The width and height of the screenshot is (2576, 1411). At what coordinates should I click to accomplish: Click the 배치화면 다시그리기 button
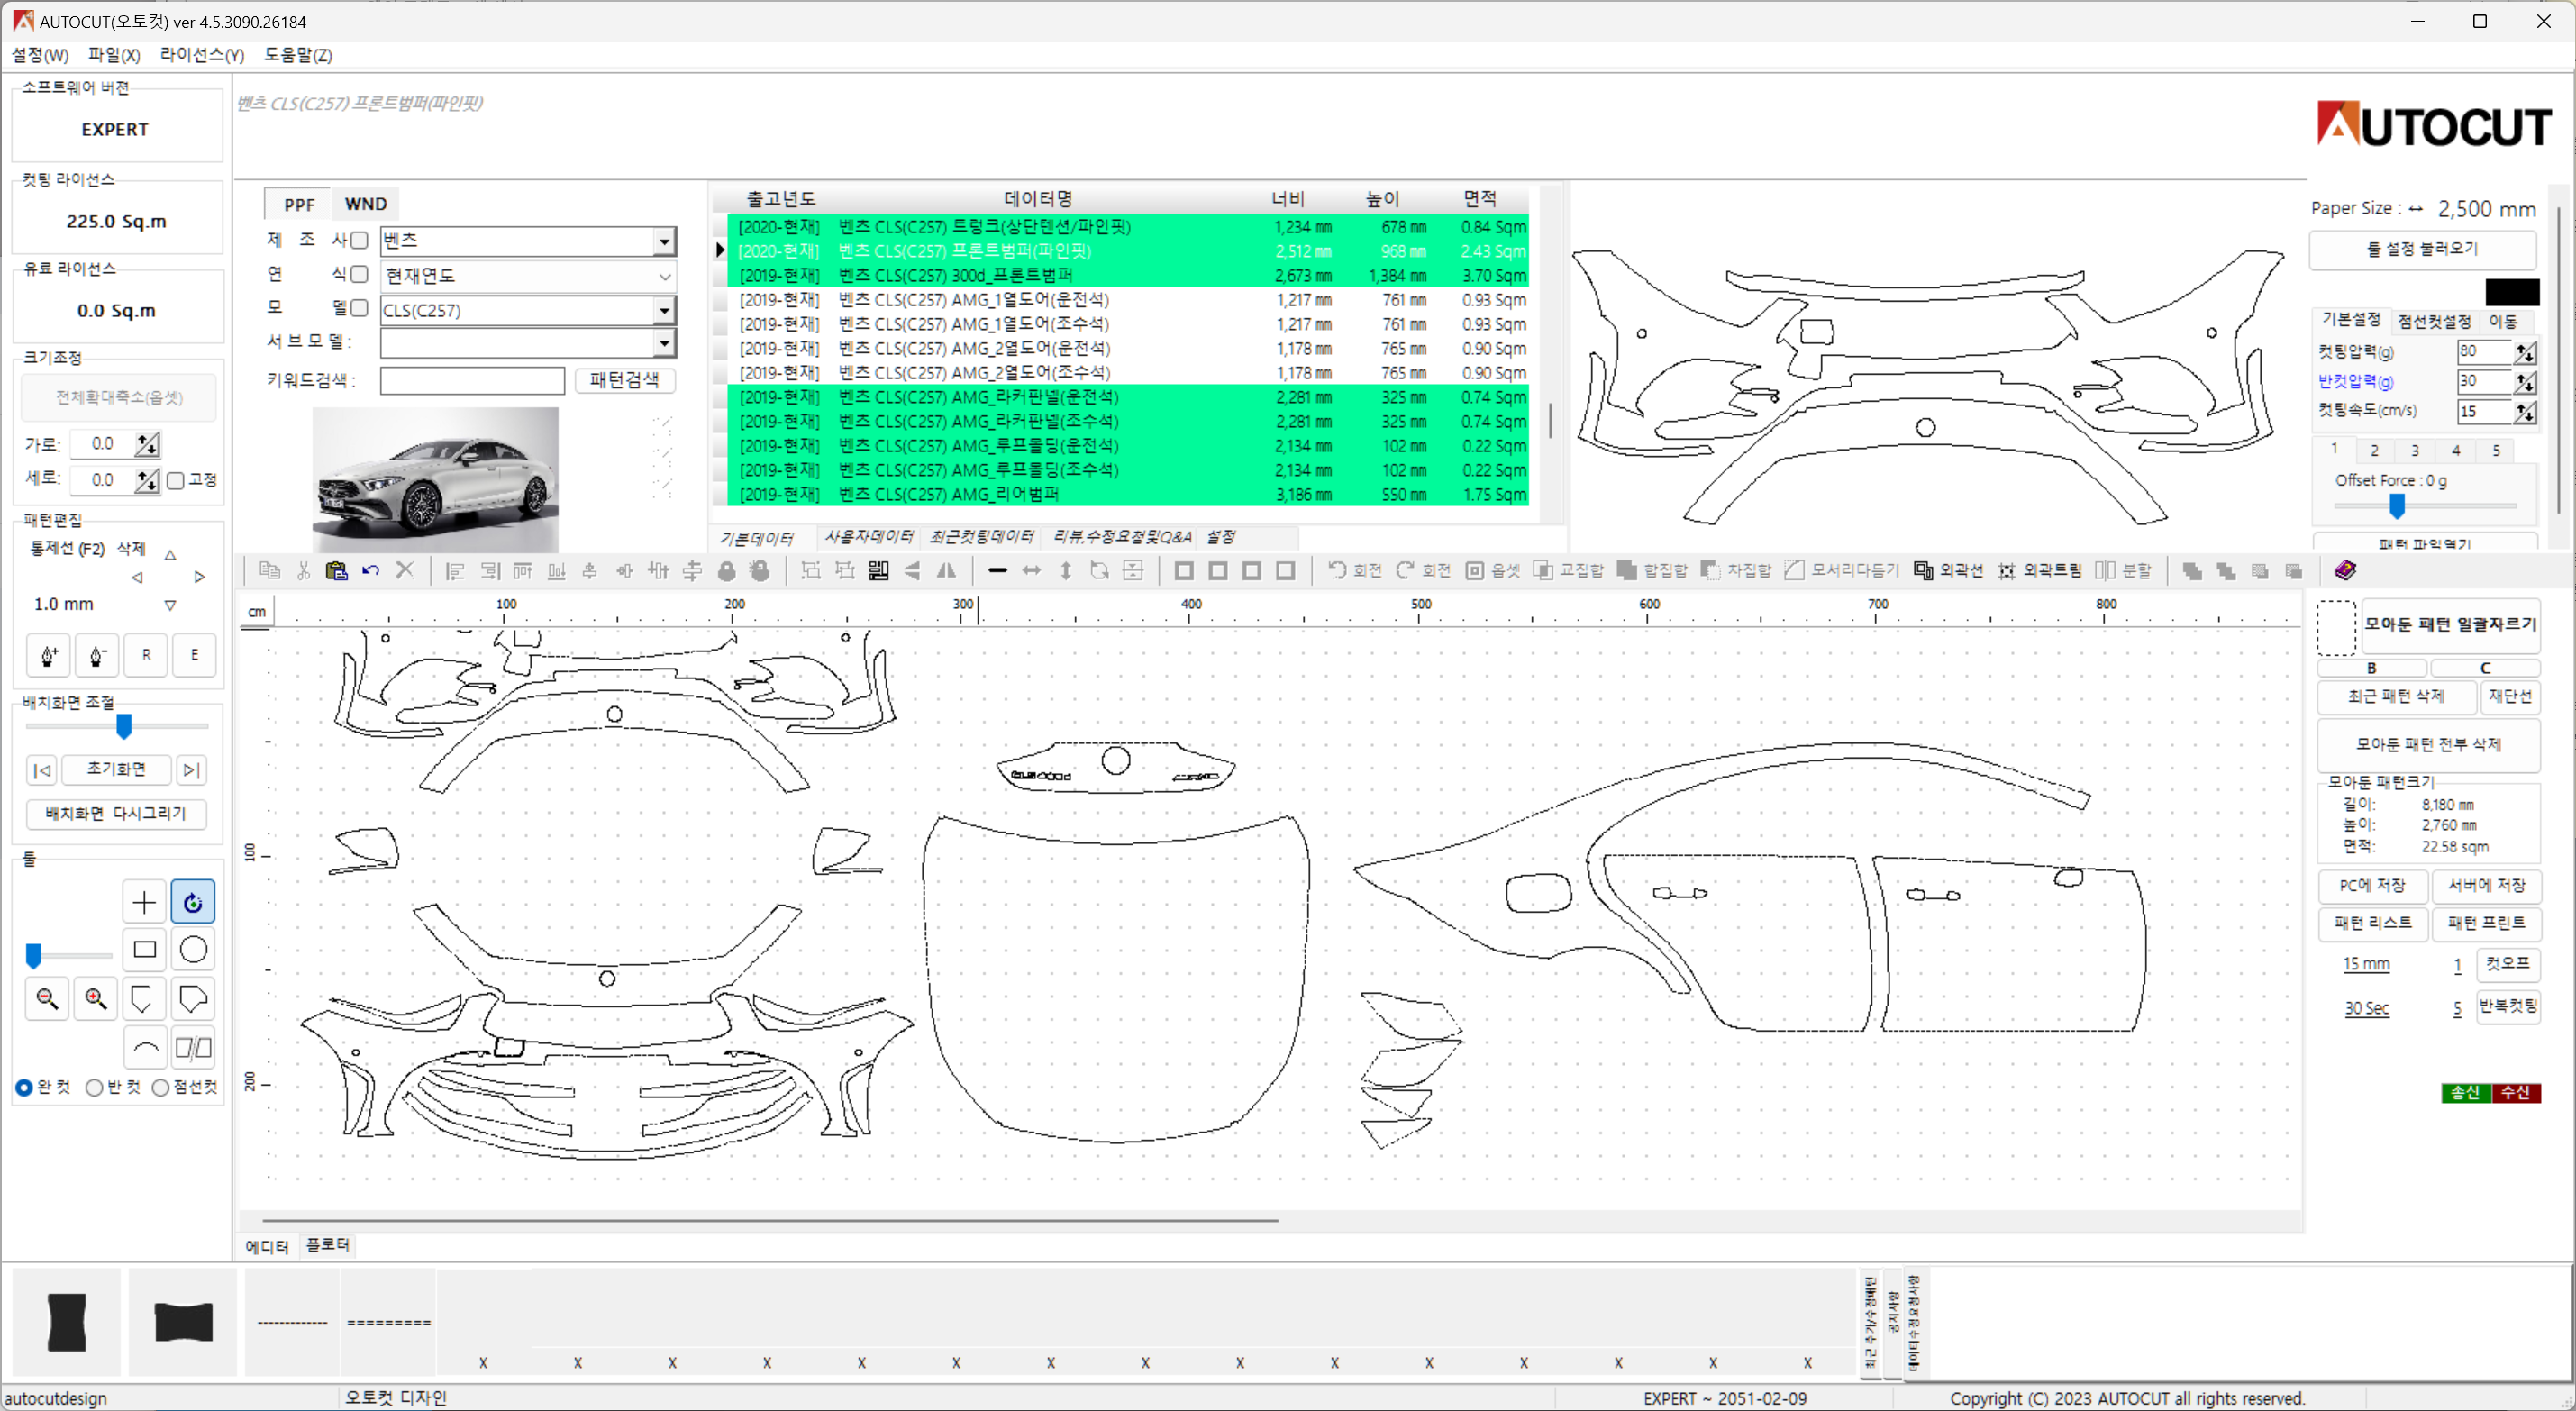pos(116,814)
